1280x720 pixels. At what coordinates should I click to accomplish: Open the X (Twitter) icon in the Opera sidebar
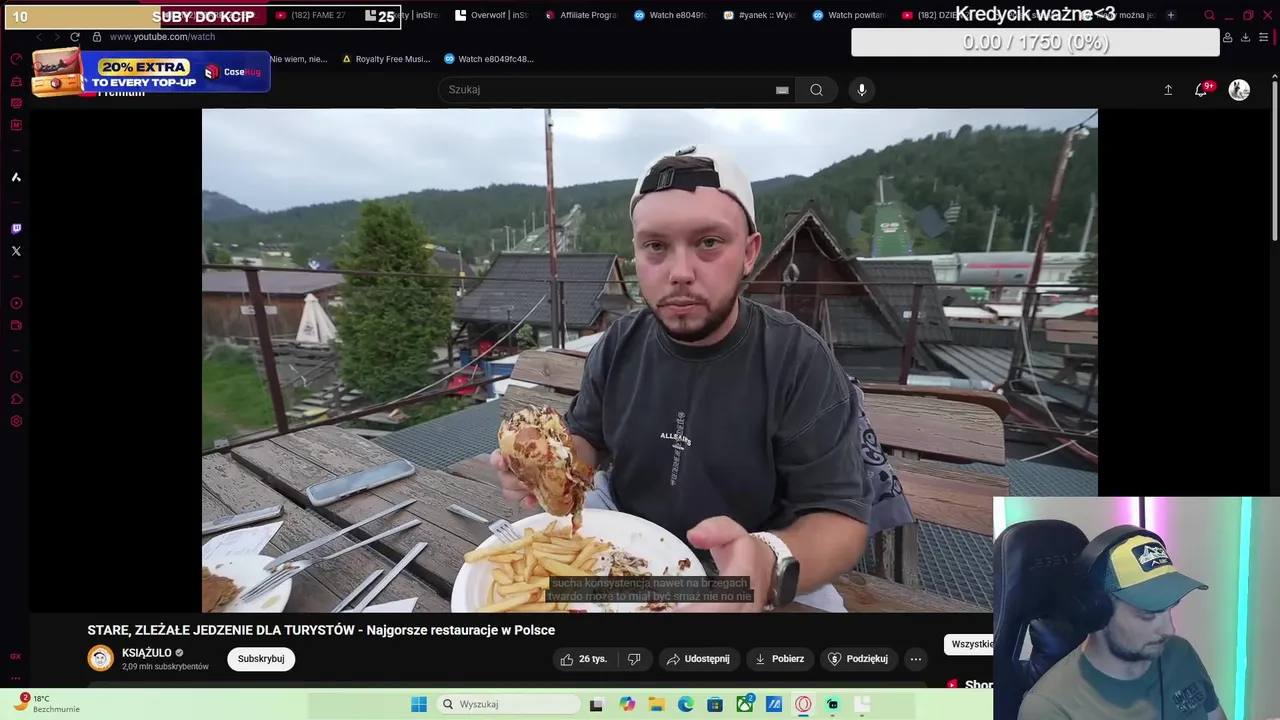point(16,251)
